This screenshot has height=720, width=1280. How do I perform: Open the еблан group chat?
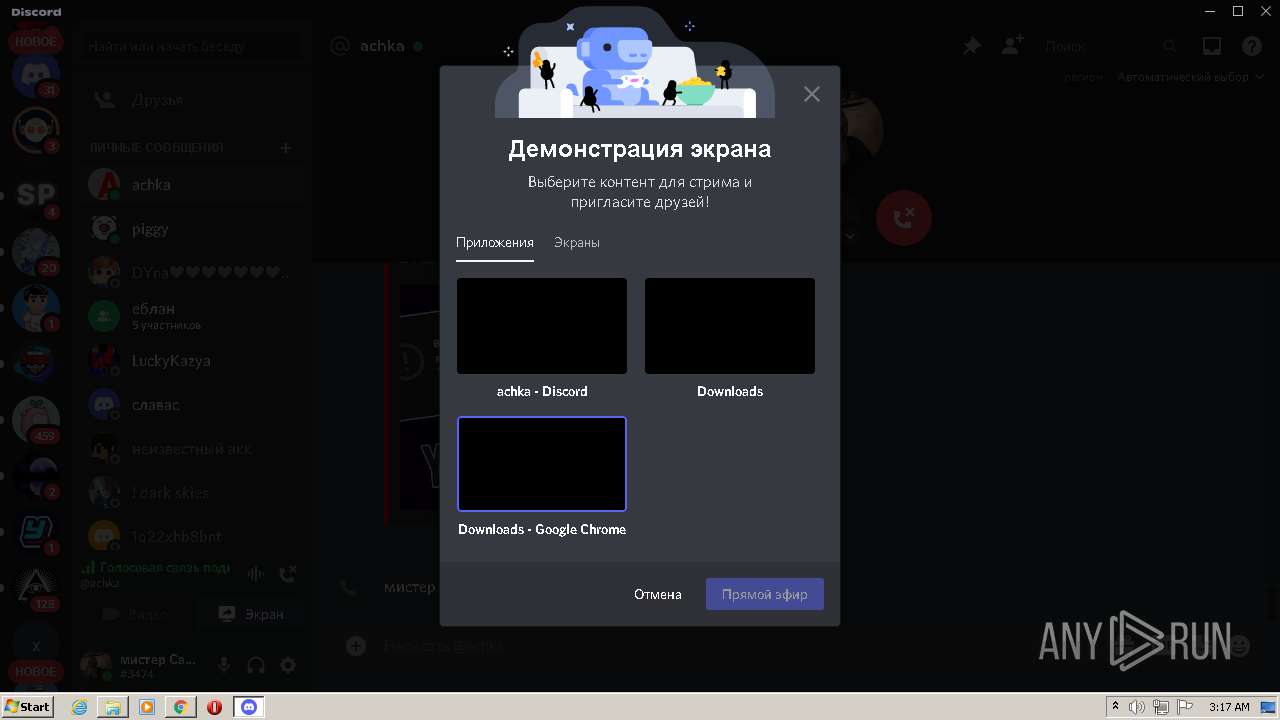190,316
